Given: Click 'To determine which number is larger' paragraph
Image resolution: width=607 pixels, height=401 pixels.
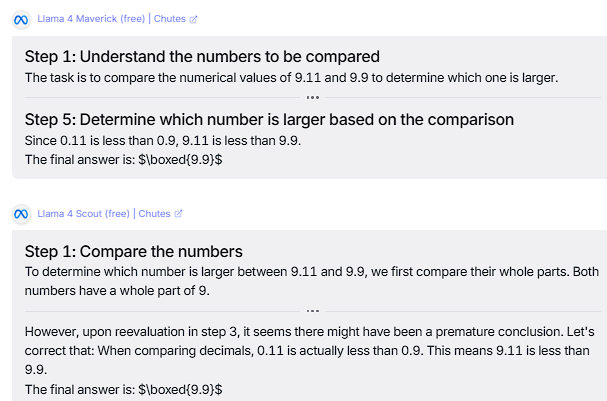Looking at the screenshot, I should (312, 281).
